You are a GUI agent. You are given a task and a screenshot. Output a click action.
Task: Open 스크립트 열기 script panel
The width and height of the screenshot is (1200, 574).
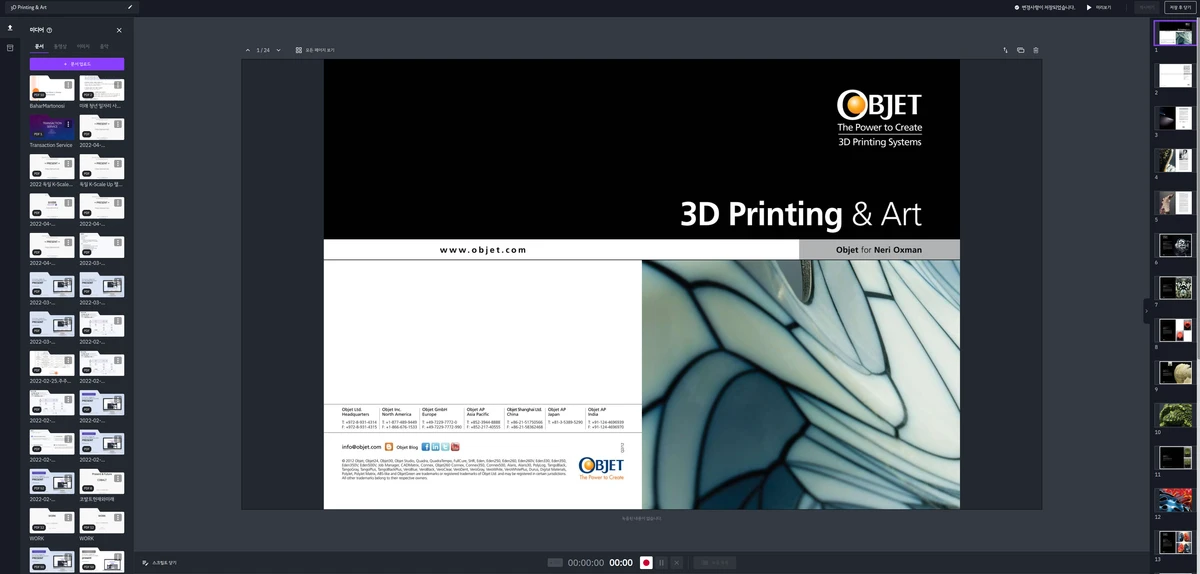click(159, 563)
